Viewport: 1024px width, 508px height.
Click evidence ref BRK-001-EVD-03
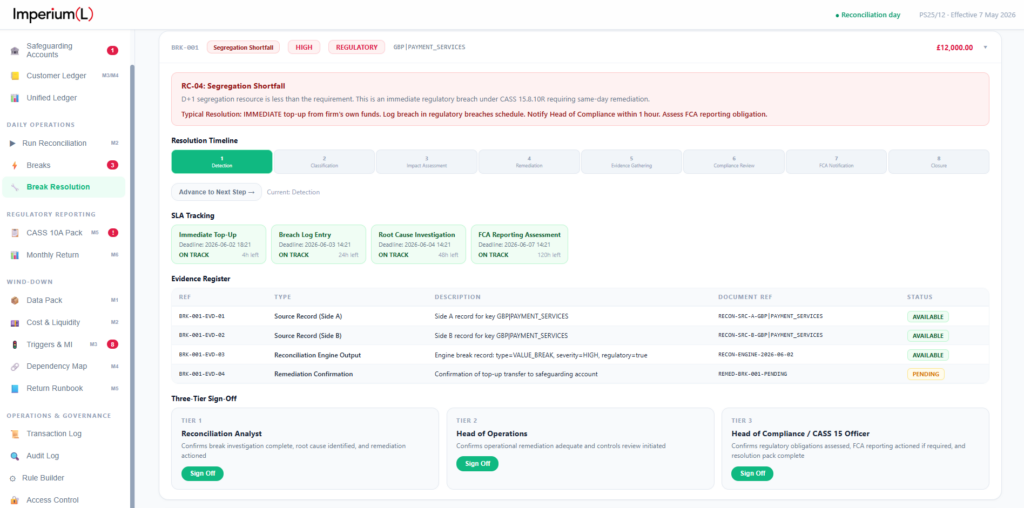click(202, 355)
